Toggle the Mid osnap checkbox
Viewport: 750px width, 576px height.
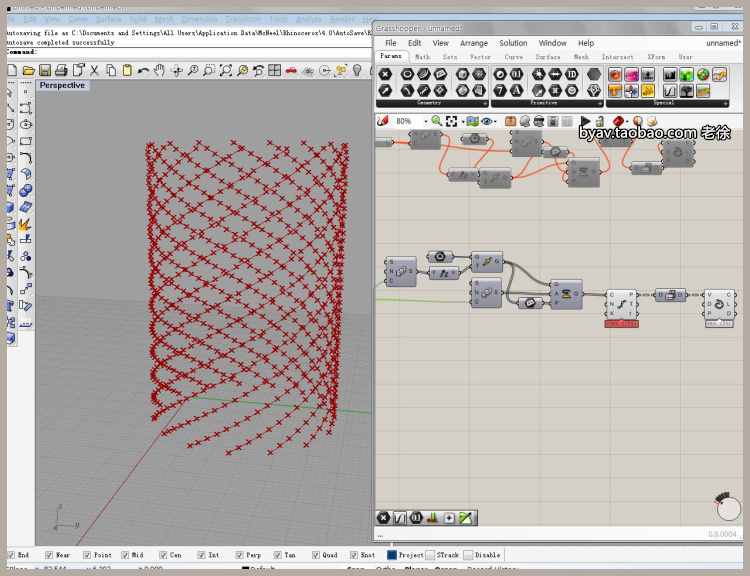[125, 555]
